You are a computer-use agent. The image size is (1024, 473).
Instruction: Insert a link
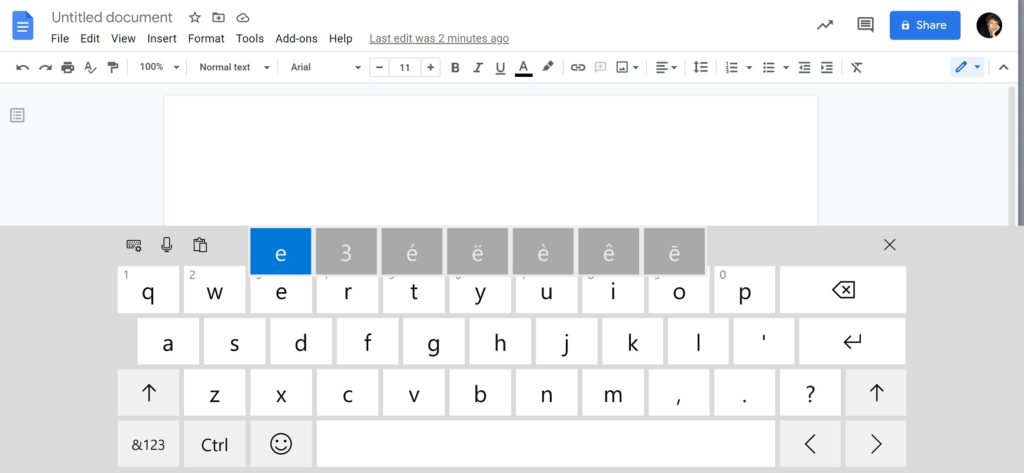click(578, 67)
